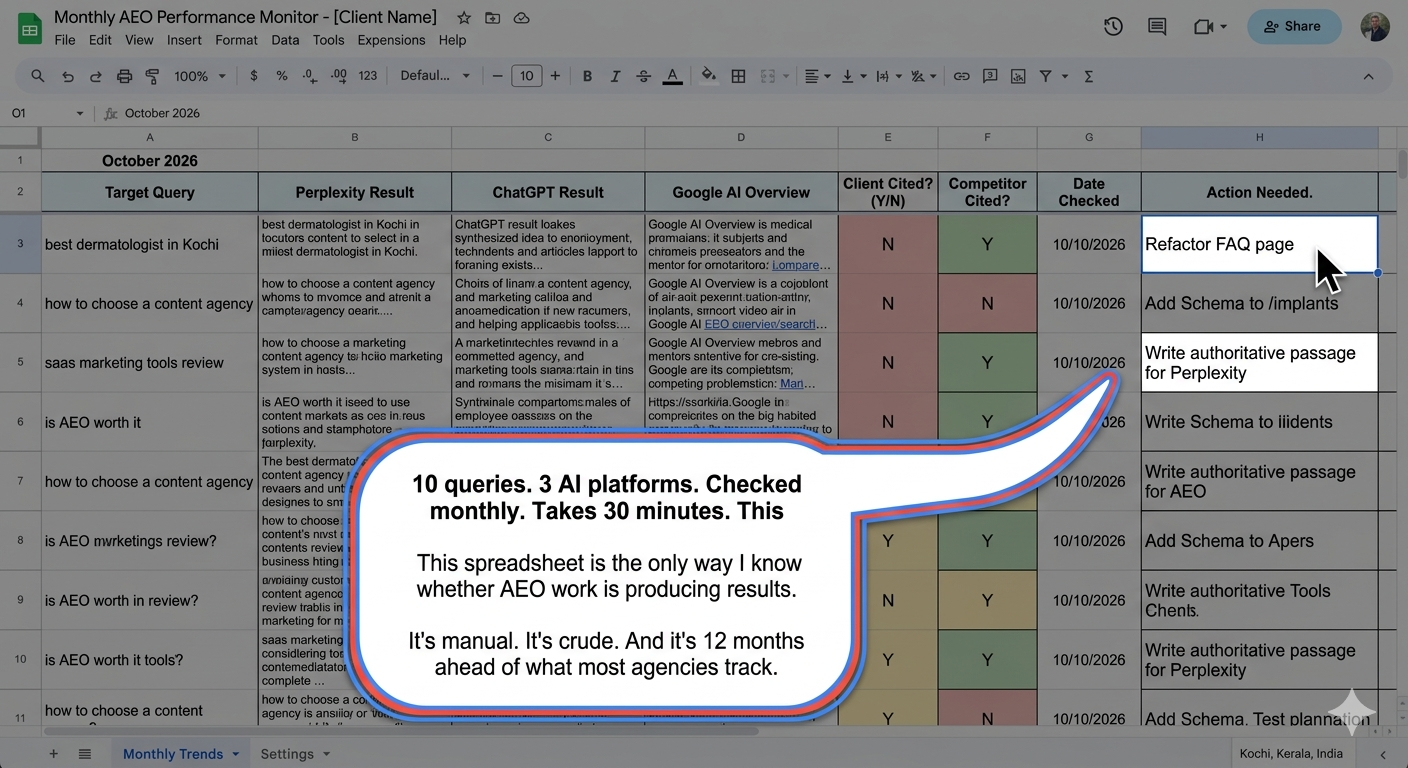Undo the last action
Image resolution: width=1408 pixels, height=768 pixels.
tap(67, 76)
